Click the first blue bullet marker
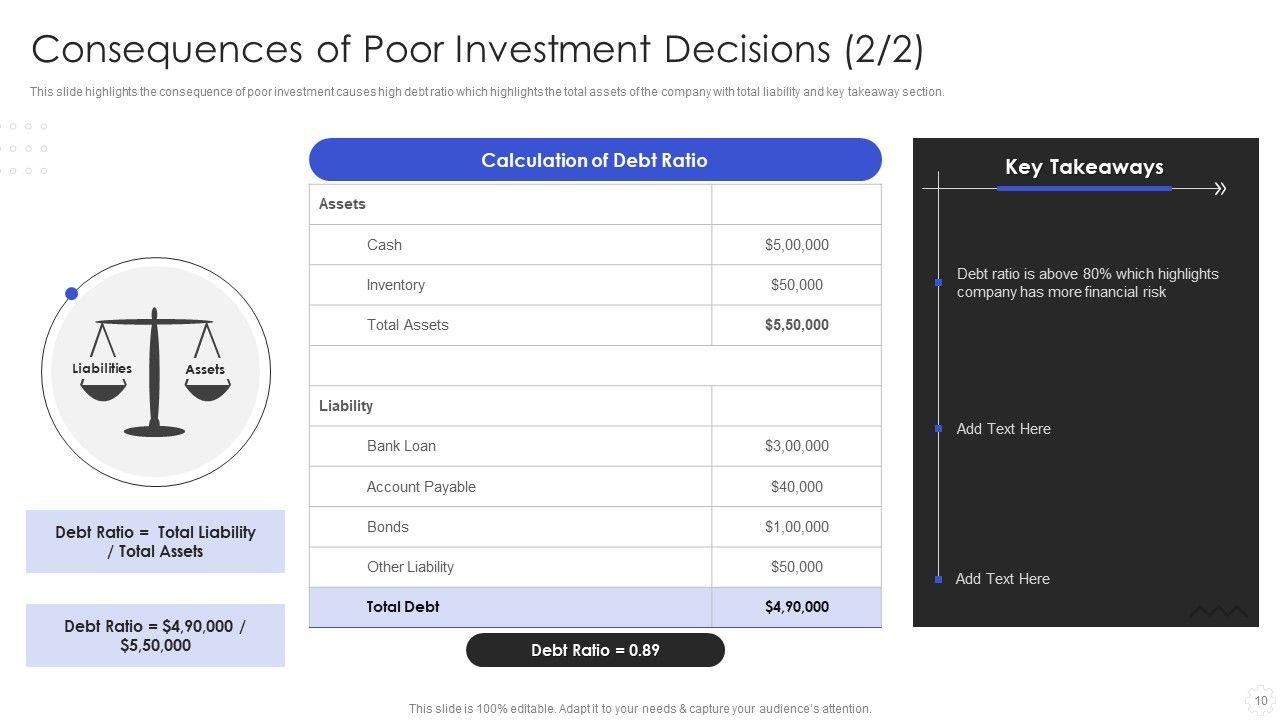Screen dimensions: 1280x720 coord(938,282)
